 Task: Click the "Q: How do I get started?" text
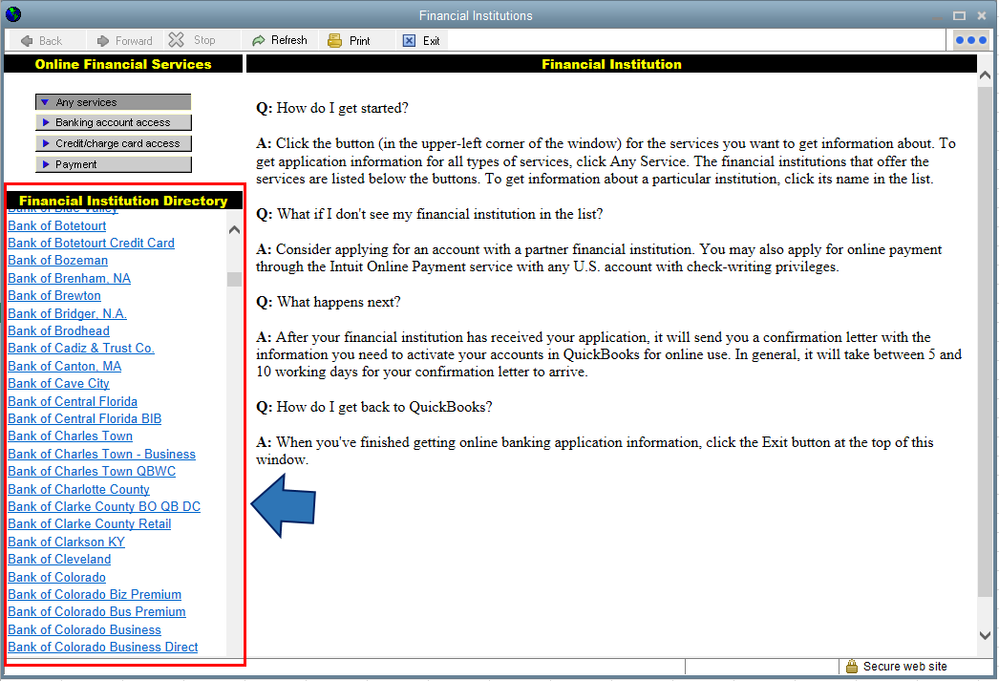332,108
